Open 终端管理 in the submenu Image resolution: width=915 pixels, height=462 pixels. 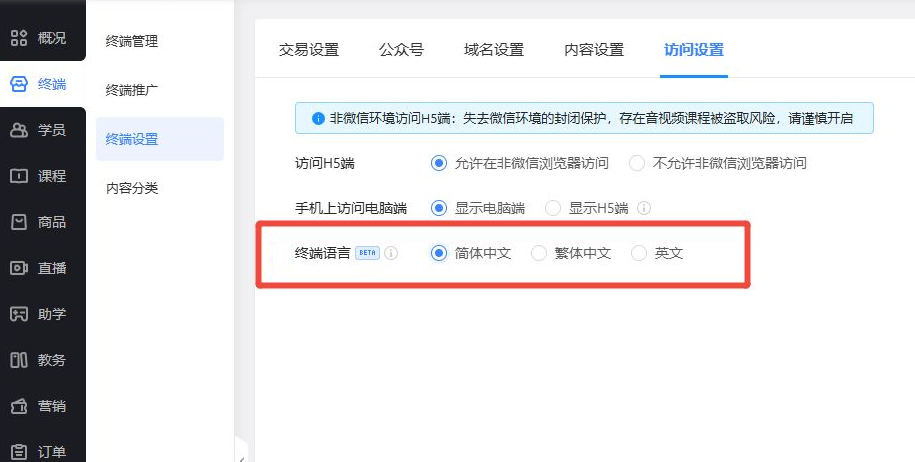(x=132, y=41)
